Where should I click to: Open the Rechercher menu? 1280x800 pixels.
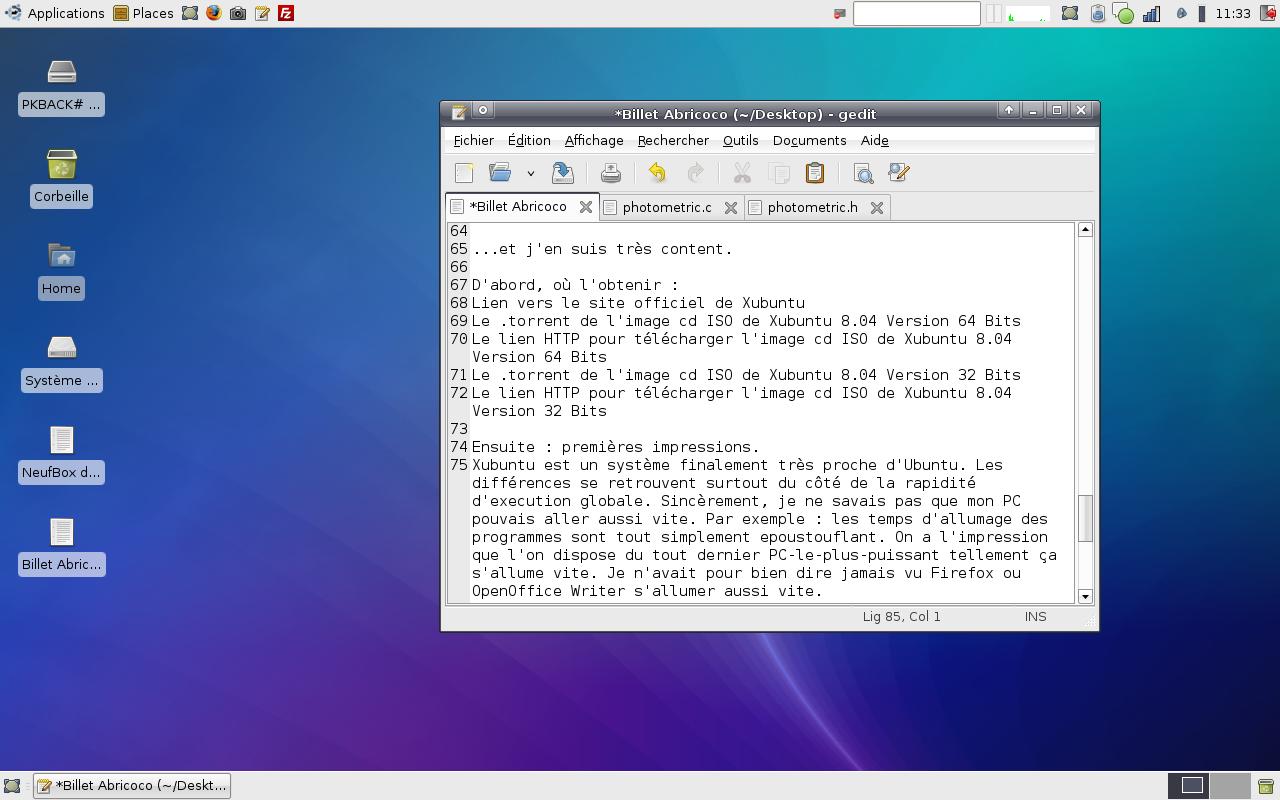click(673, 141)
